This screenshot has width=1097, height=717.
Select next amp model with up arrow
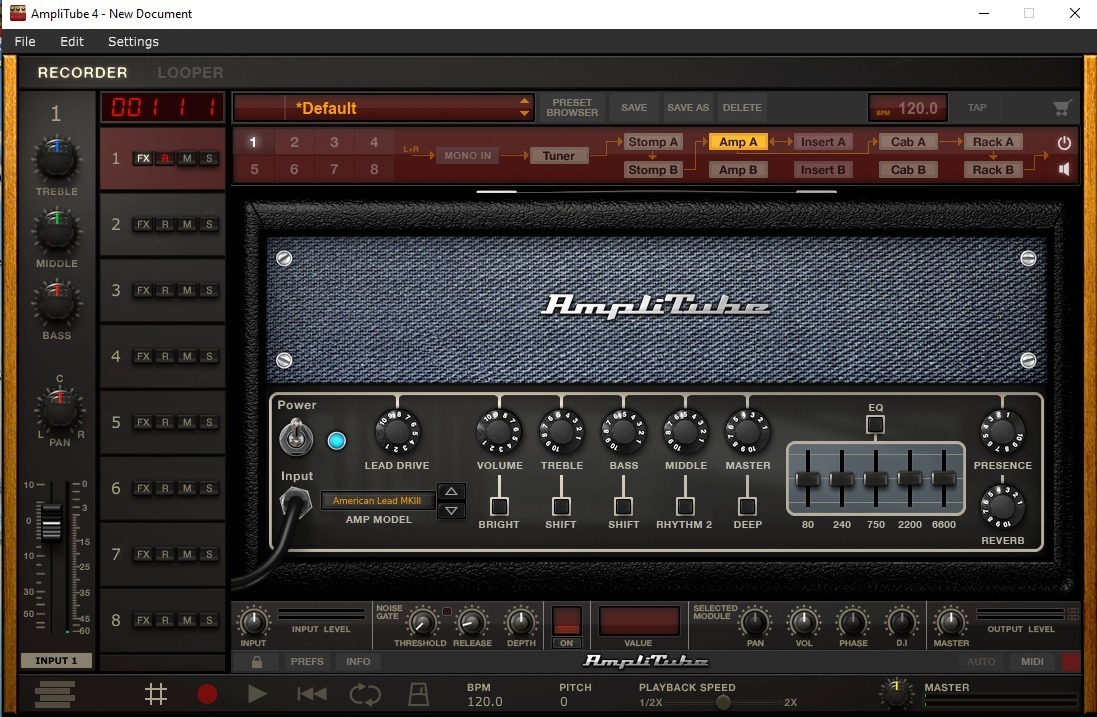click(x=451, y=492)
